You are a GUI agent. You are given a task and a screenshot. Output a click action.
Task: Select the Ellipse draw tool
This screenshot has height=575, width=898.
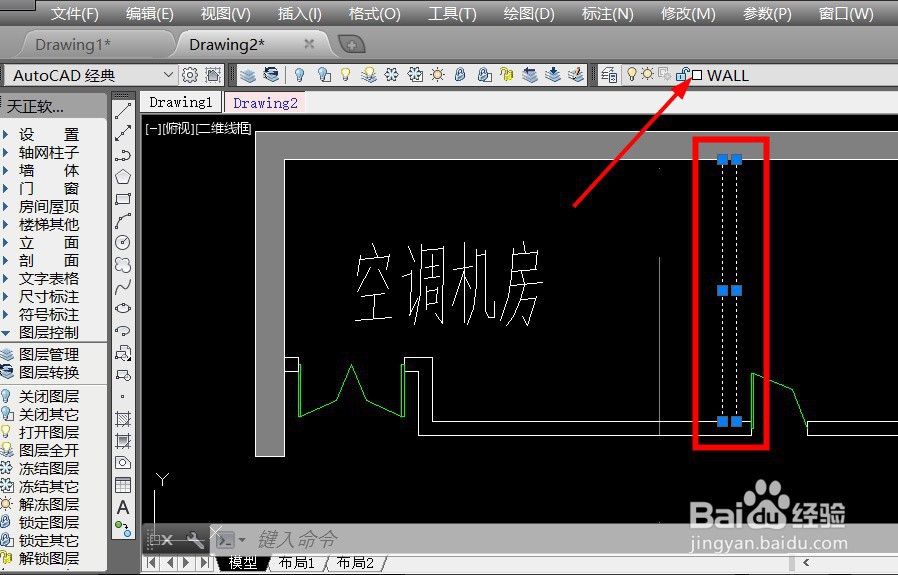(123, 309)
